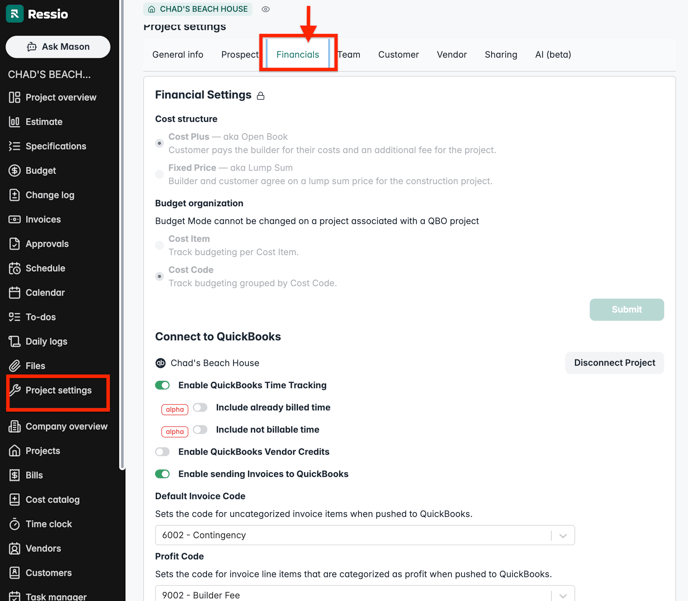Click the sidebar vertical scrollbar
The height and width of the screenshot is (601, 688).
click(x=123, y=300)
